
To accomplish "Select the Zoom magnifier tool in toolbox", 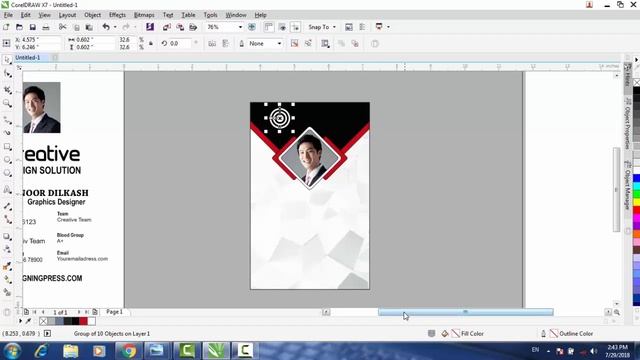I will point(7,103).
